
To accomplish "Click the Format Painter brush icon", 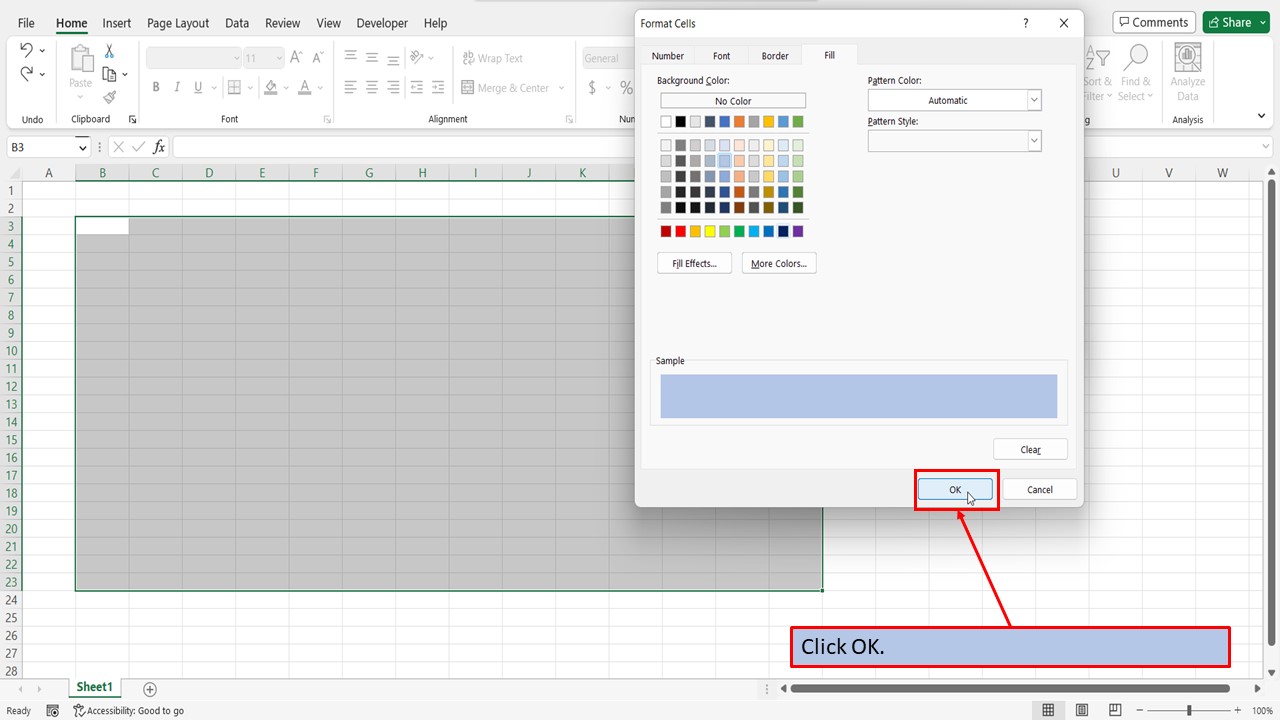I will tap(110, 97).
